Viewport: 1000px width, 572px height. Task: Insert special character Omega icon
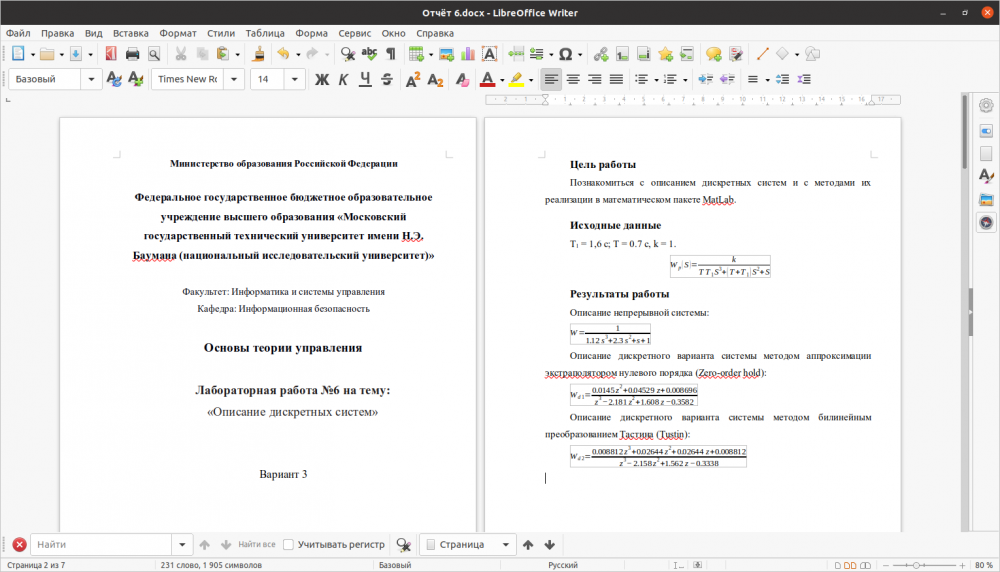[565, 54]
